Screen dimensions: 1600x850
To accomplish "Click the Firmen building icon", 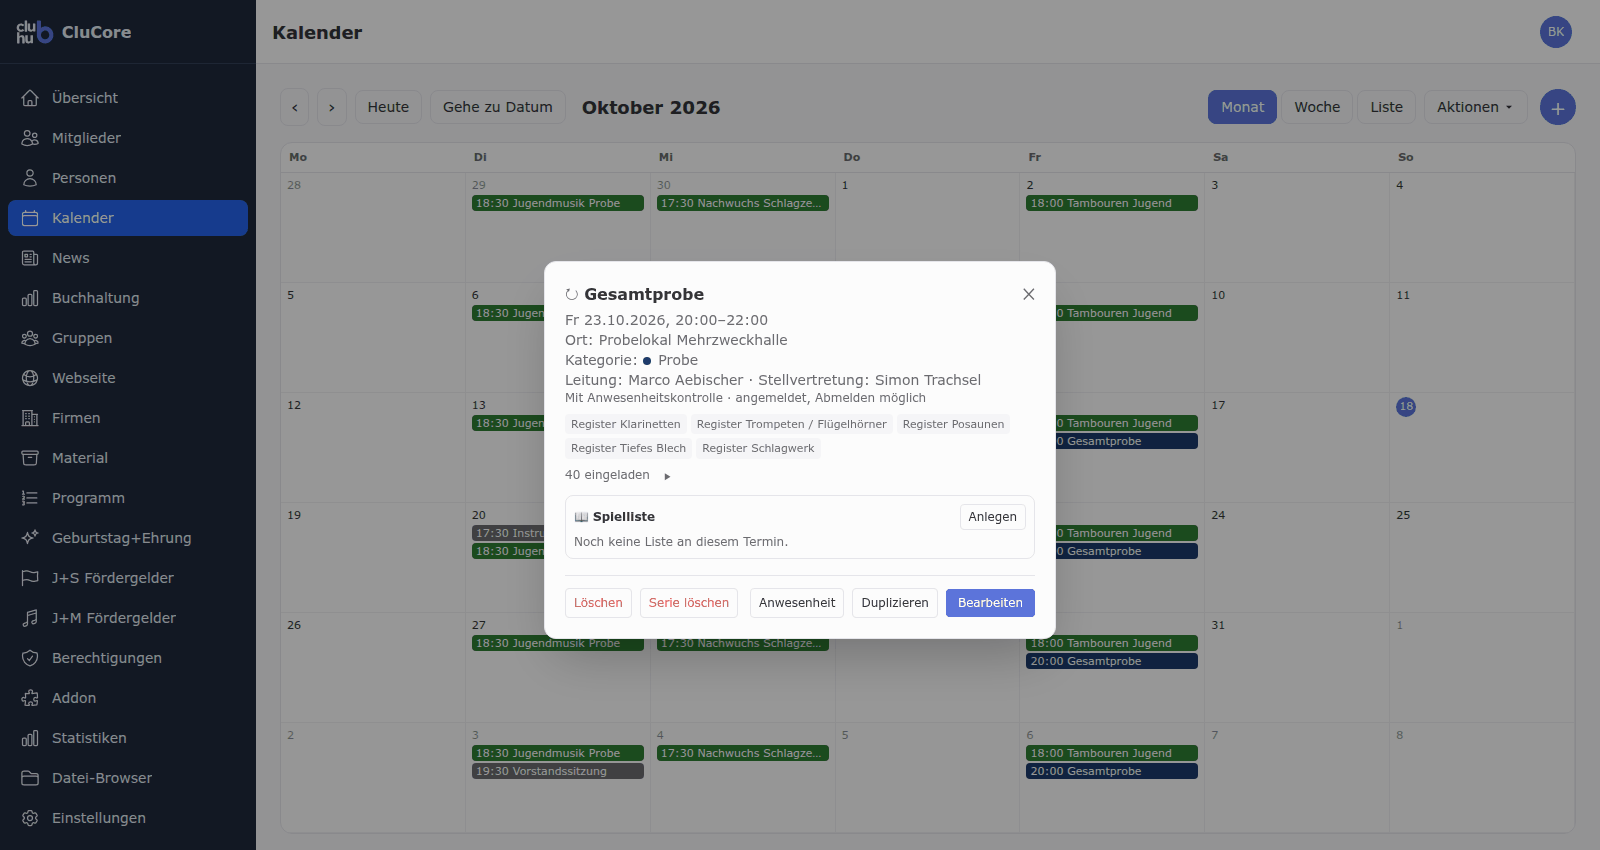I will [x=30, y=418].
